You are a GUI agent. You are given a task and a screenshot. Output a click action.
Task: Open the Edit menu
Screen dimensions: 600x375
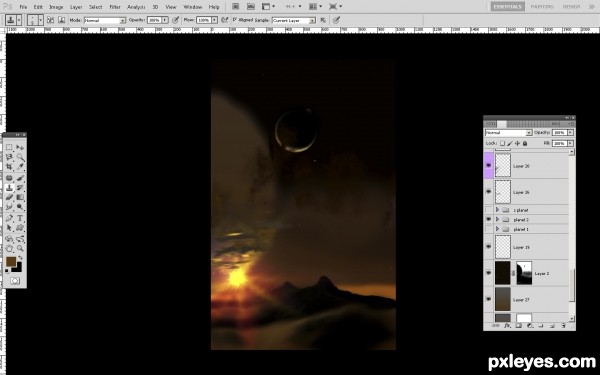[38, 7]
